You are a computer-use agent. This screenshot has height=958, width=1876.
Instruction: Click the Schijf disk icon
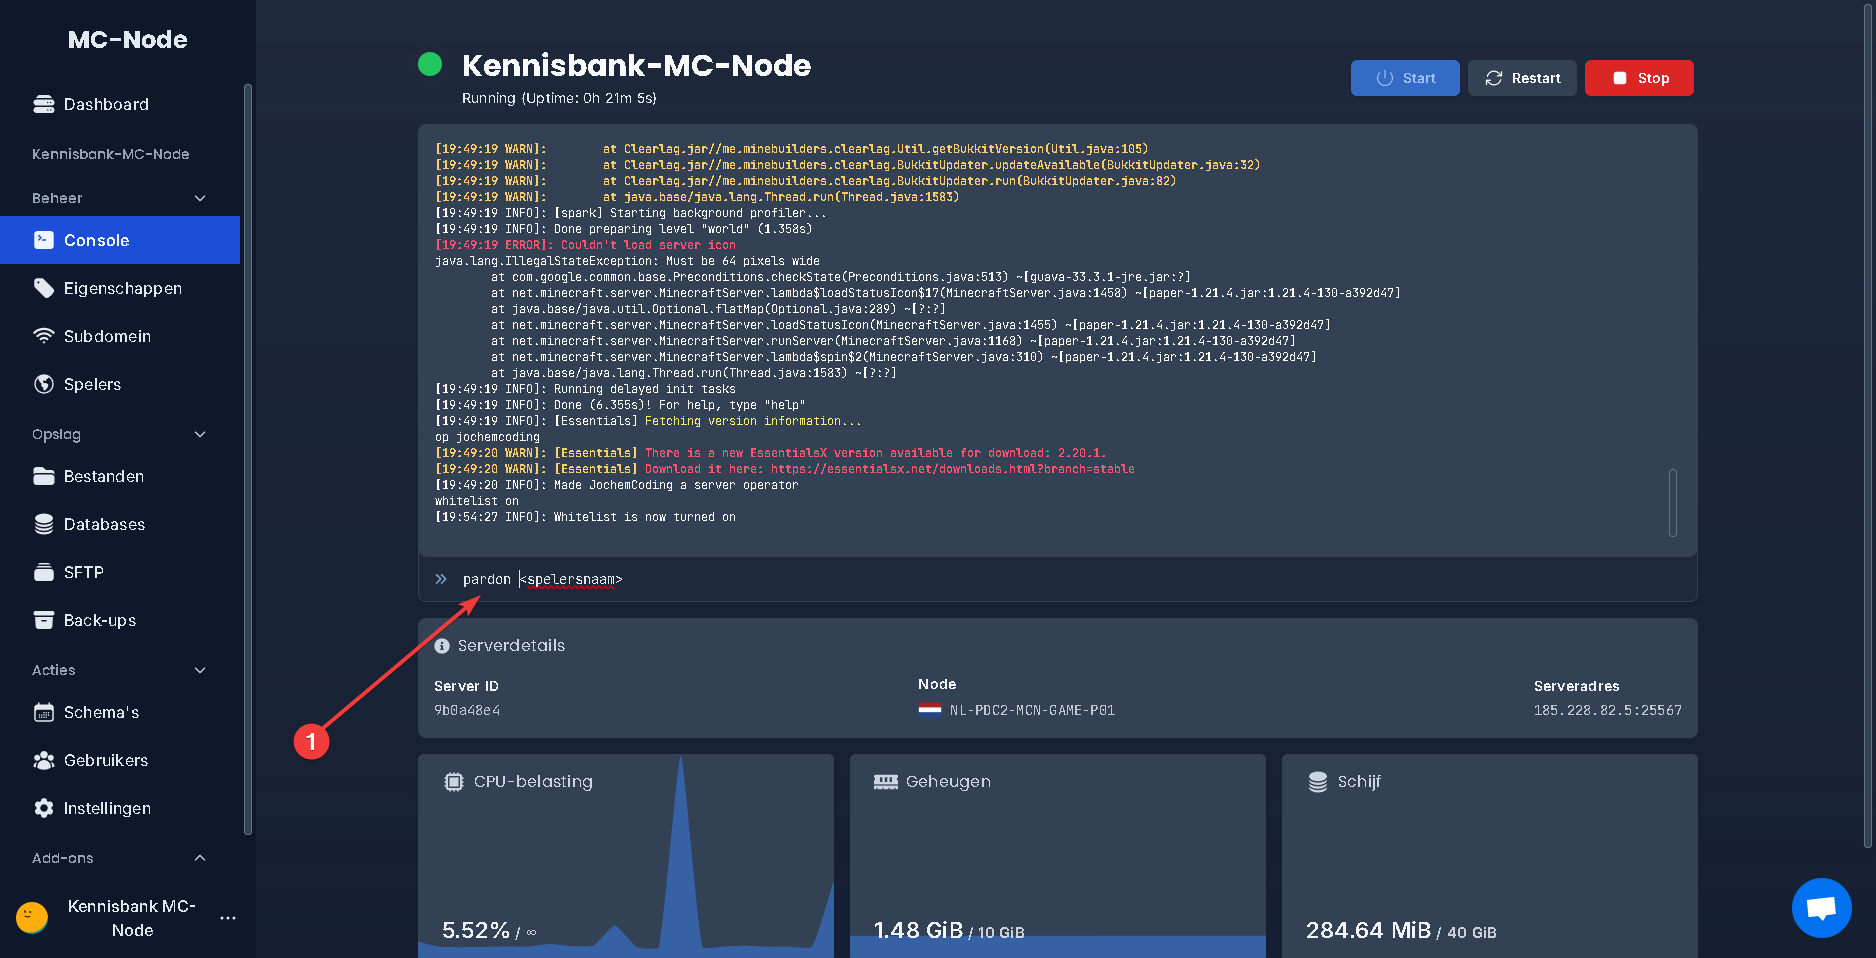click(x=1318, y=782)
